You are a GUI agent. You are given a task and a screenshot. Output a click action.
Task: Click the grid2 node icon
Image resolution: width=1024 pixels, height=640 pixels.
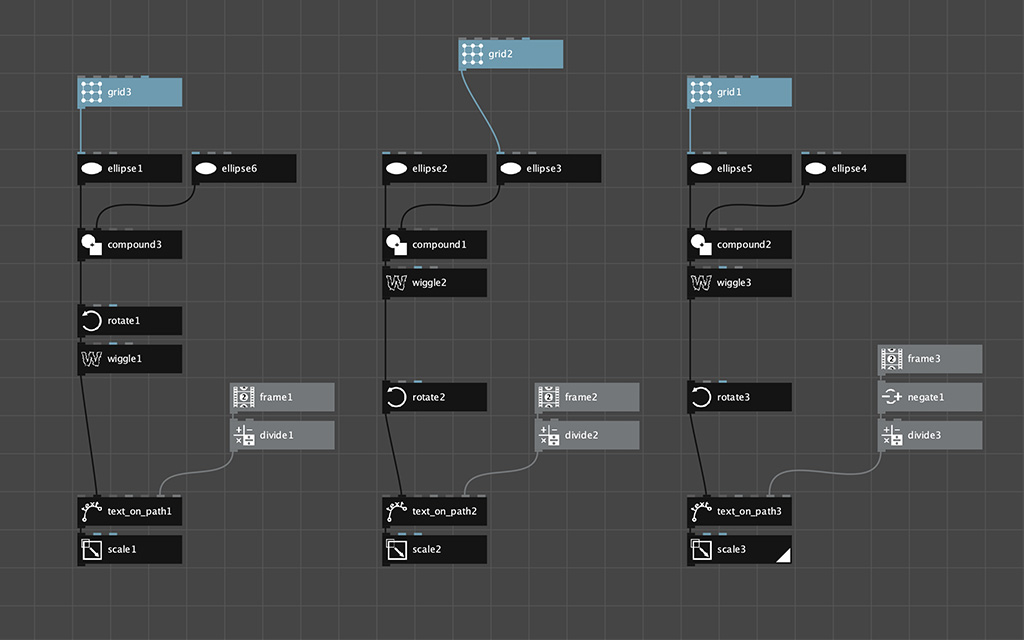pos(472,54)
